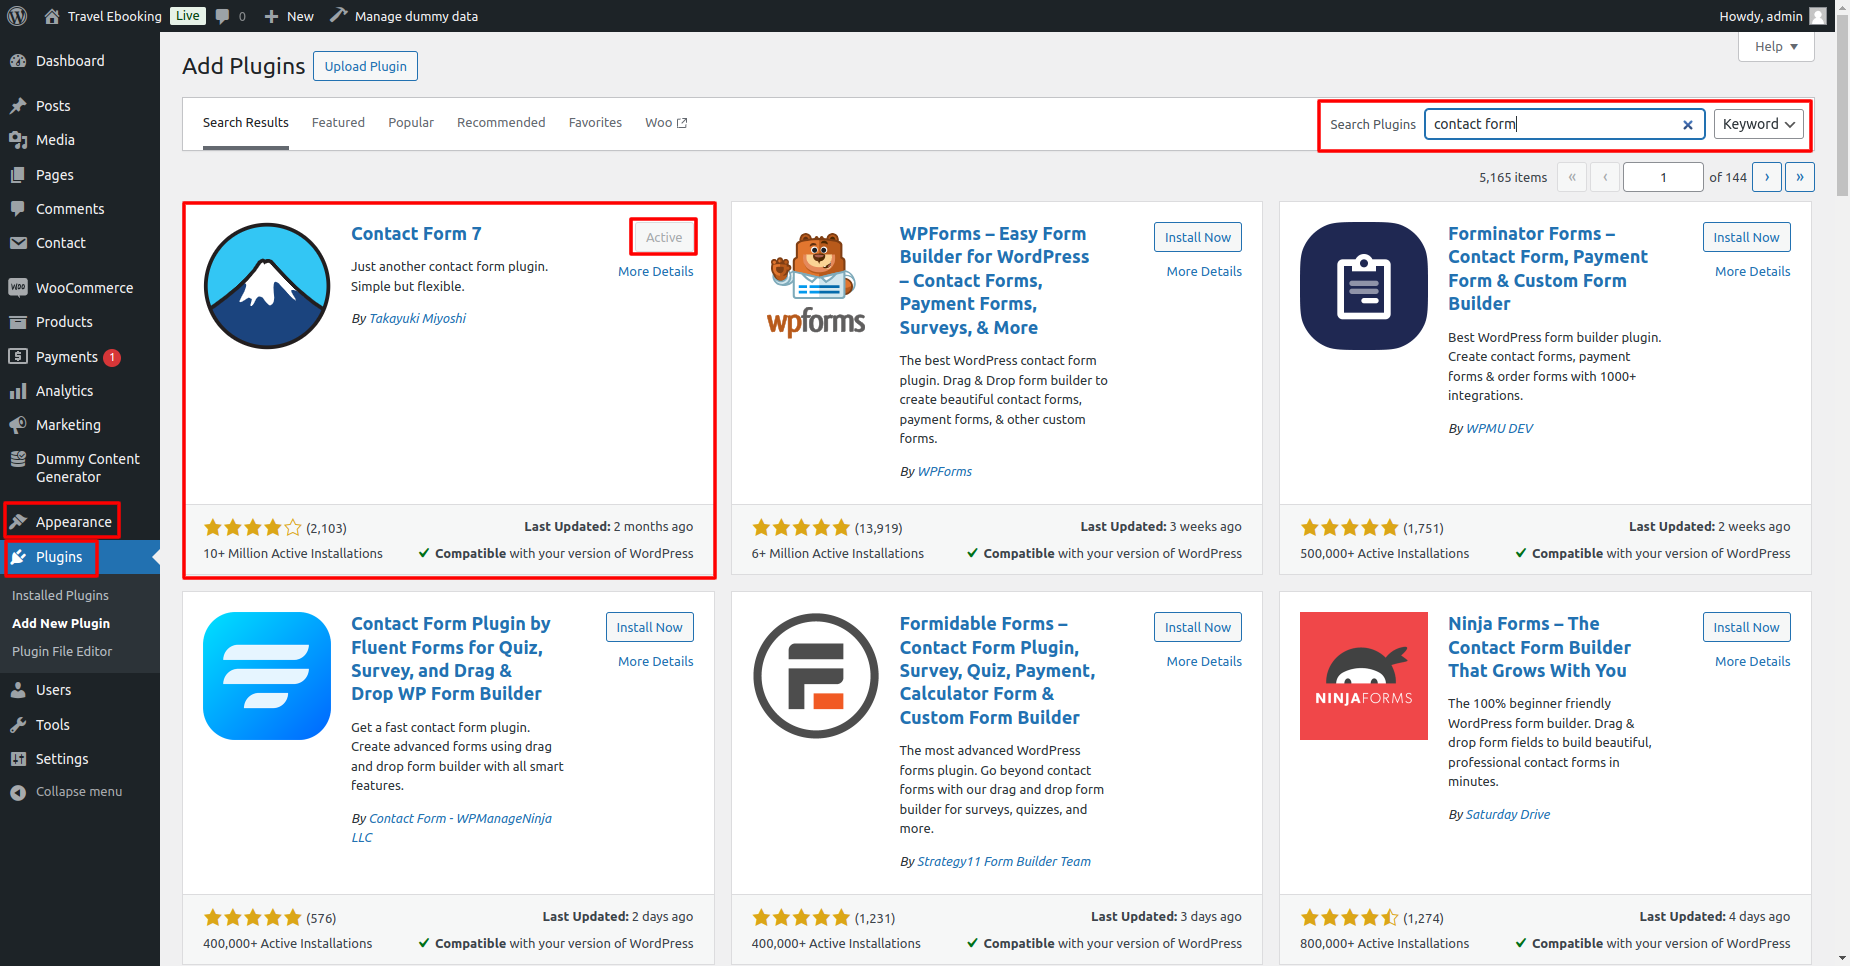1850x966 pixels.
Task: Click the Formidable Forms logo icon
Action: tap(816, 676)
